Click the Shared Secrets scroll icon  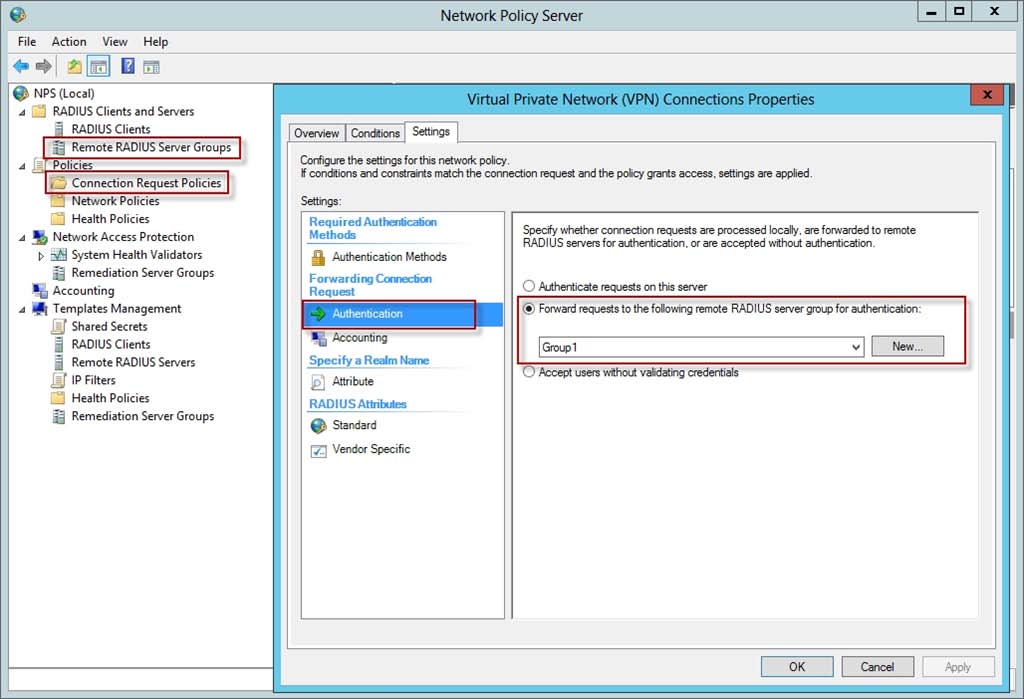click(59, 326)
